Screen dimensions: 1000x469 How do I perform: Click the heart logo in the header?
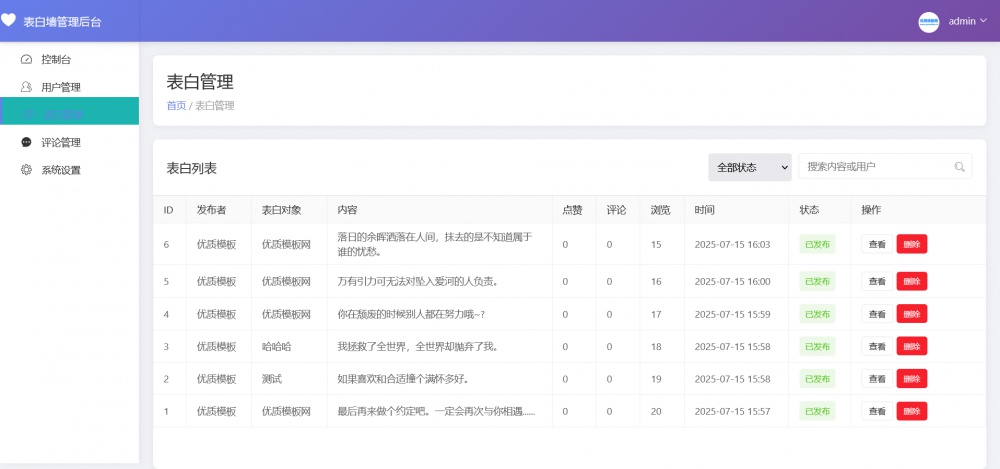click(x=8, y=20)
